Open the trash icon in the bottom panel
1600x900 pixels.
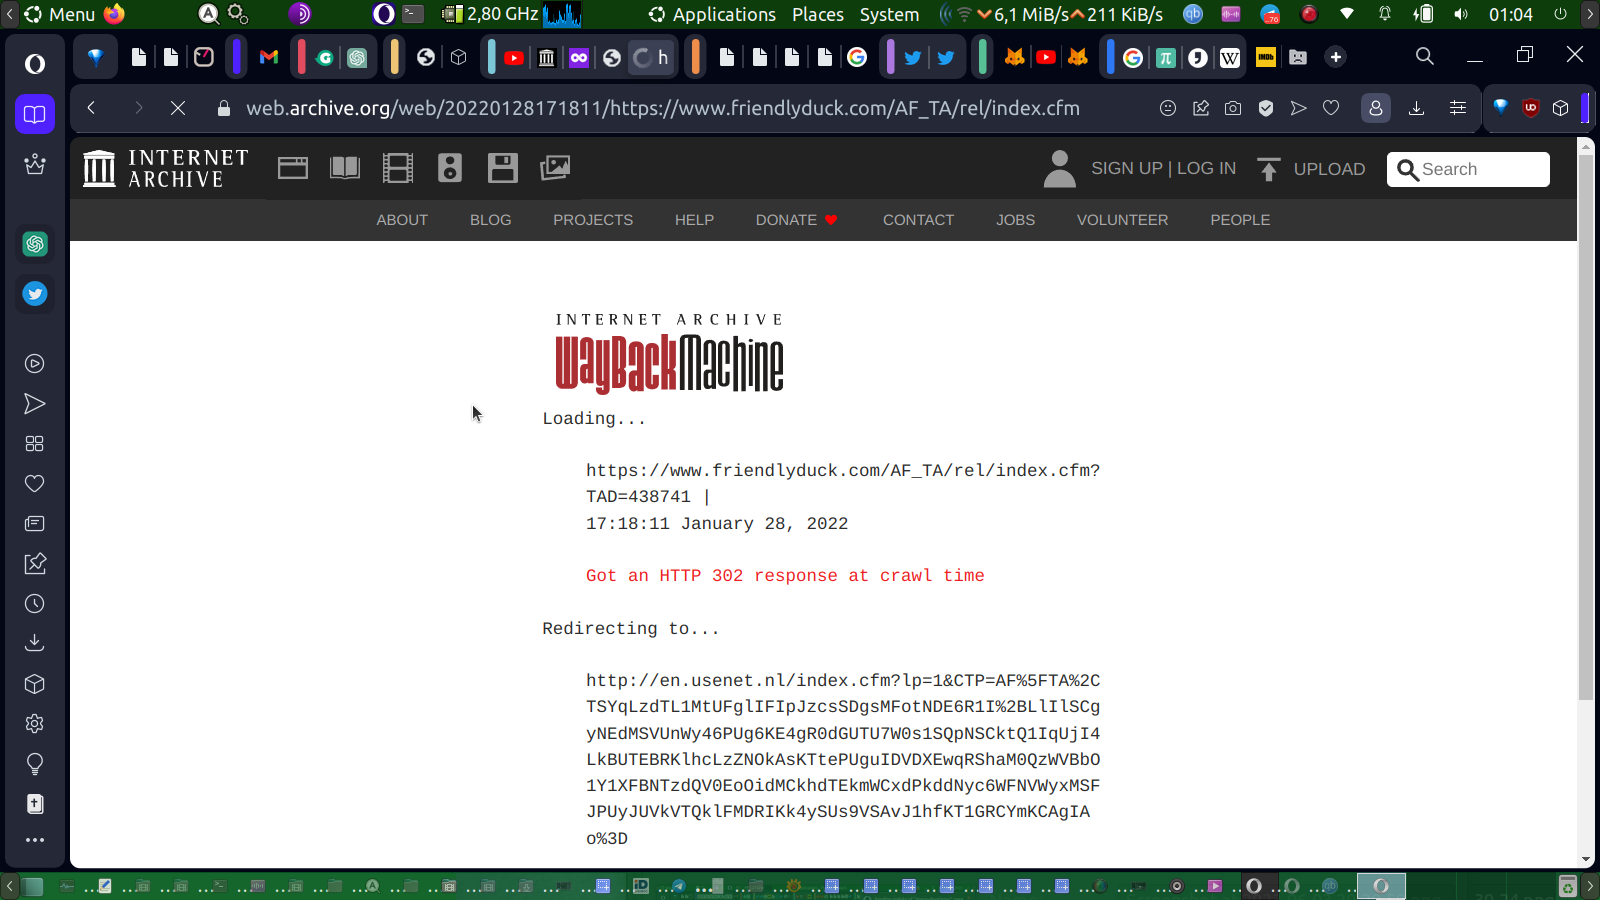(x=1568, y=886)
